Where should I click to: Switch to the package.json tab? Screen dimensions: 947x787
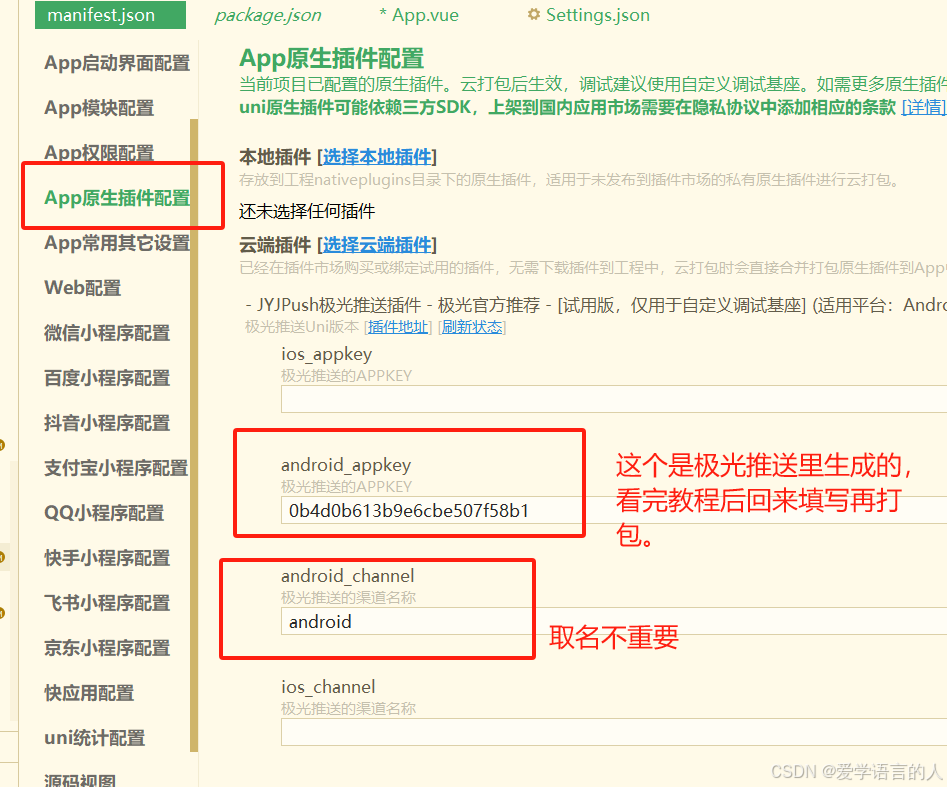click(x=267, y=15)
